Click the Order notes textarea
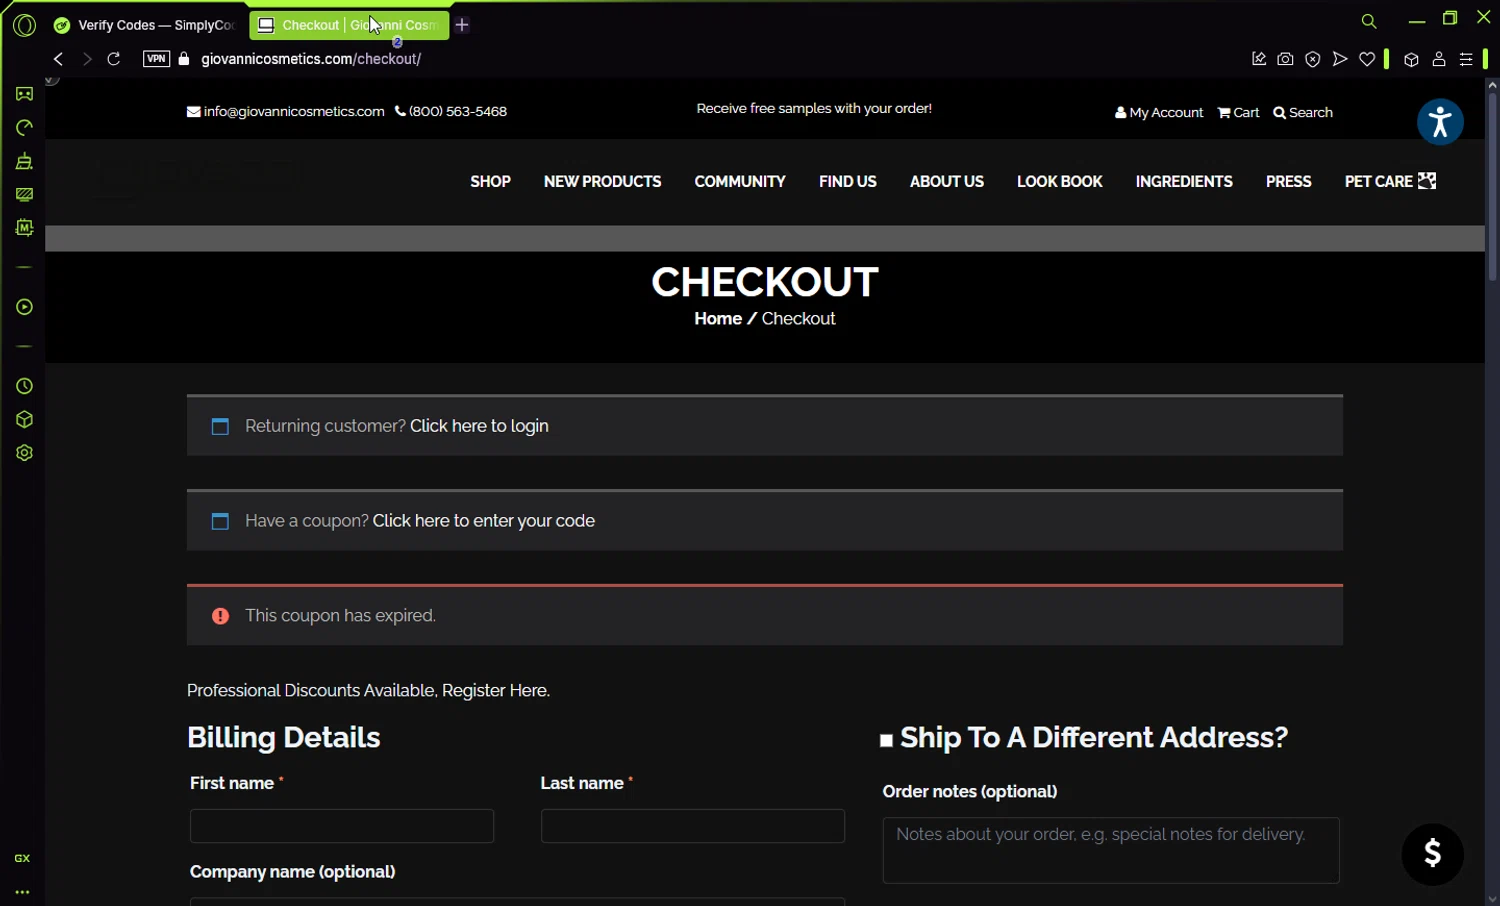Screen dimensions: 1500x906 coord(1111,850)
